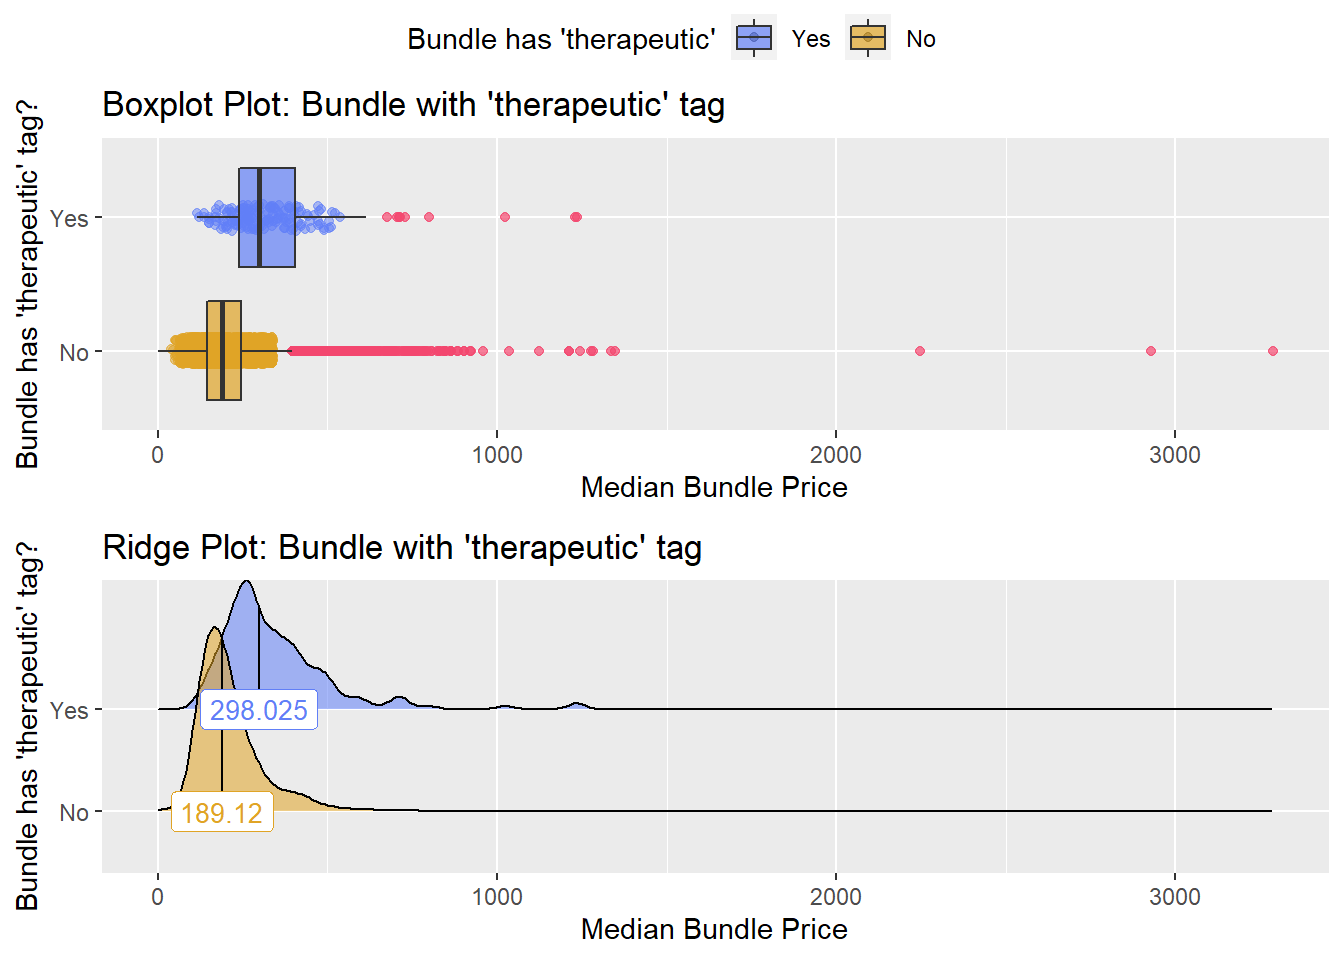Click 'Median Bundle Price' label under boxplot
This screenshot has width=1344, height=960.
714,487
